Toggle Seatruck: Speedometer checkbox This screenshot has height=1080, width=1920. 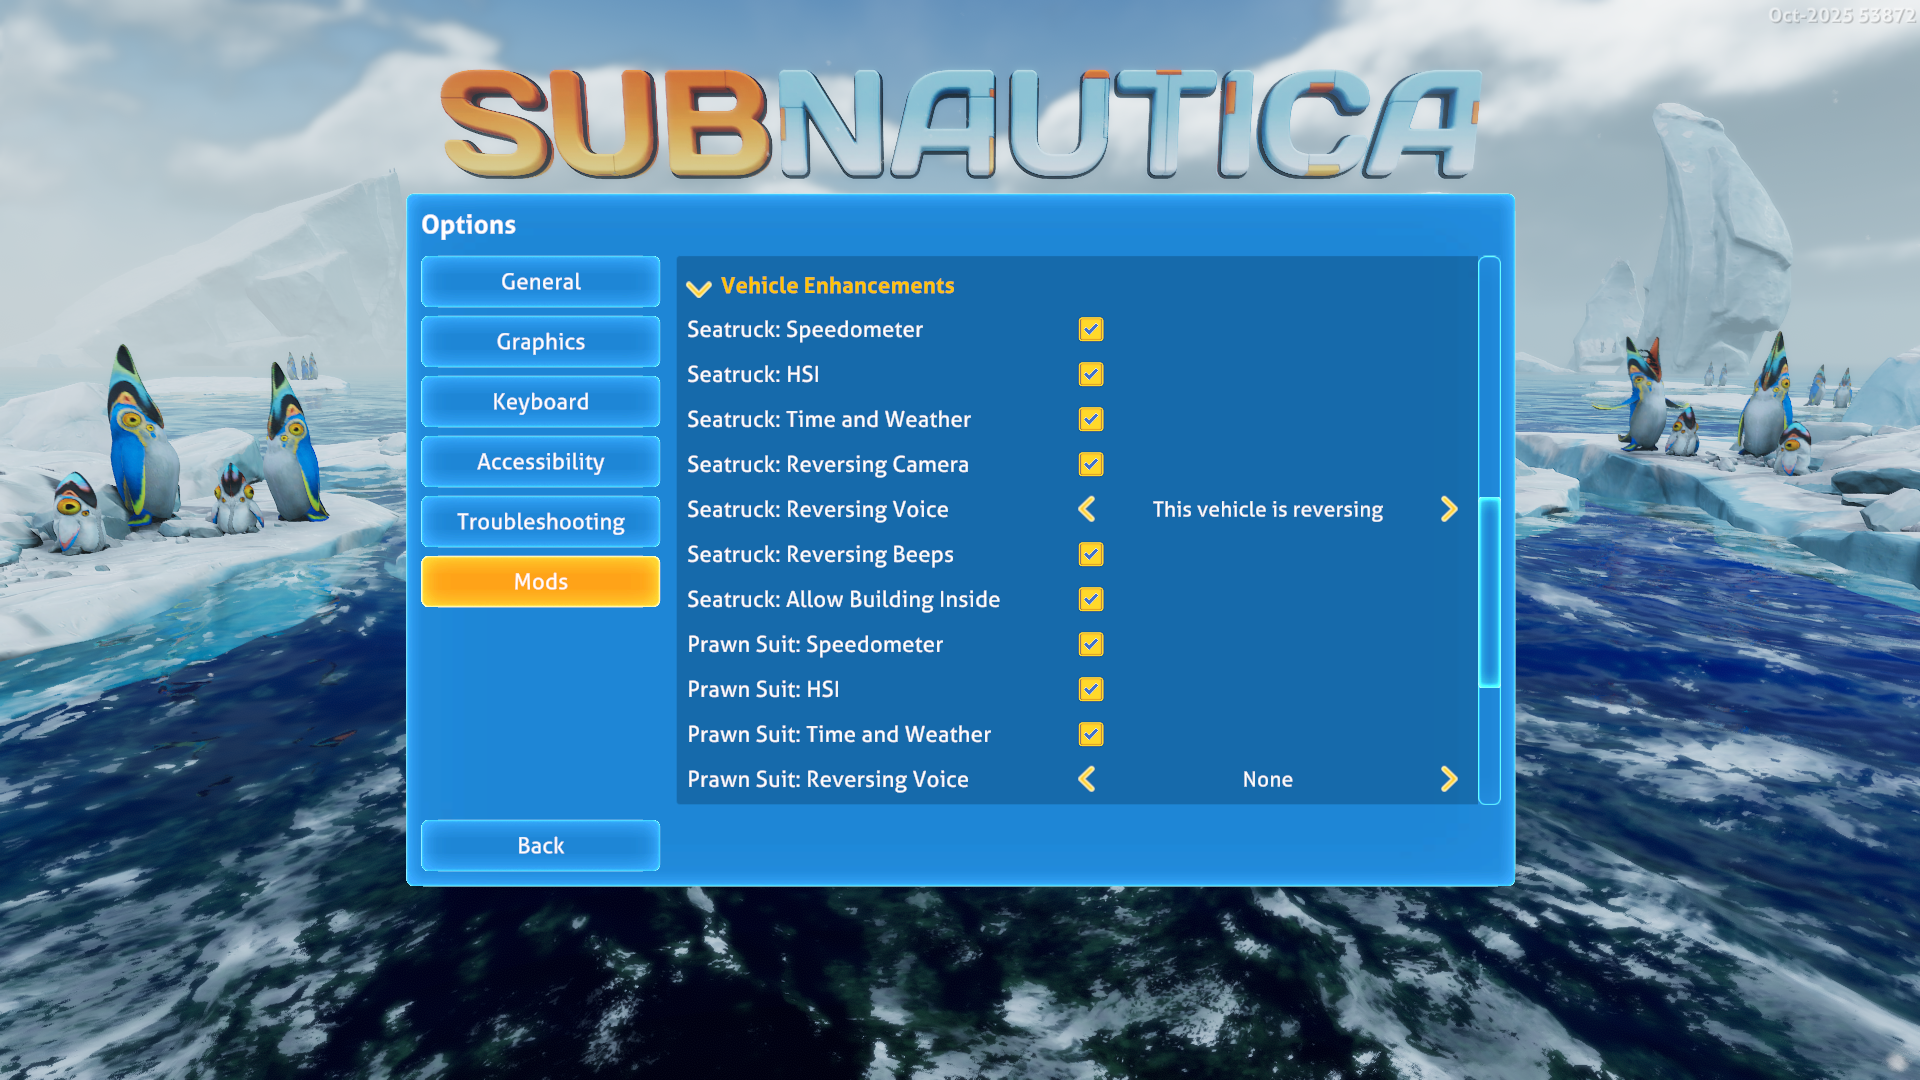pos(1091,329)
